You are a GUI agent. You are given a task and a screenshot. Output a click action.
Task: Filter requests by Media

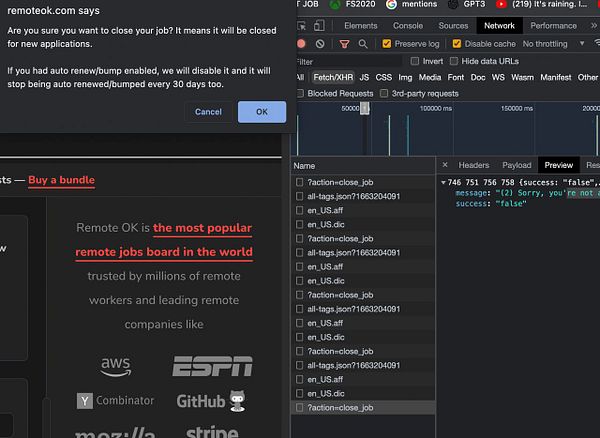tap(430, 77)
